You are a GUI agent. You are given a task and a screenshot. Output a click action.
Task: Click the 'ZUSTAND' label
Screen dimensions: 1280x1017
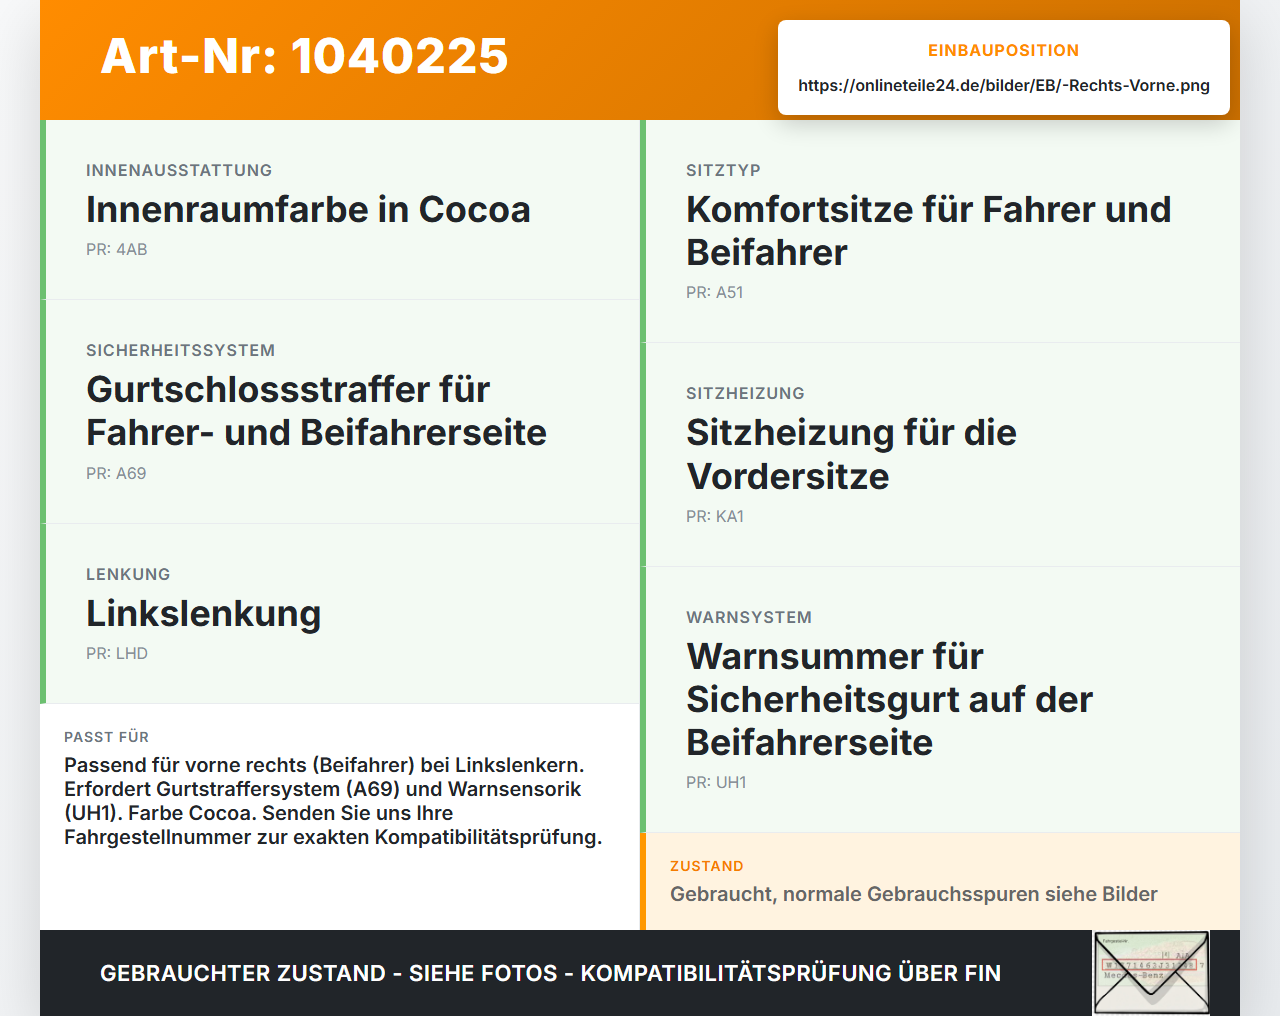click(x=707, y=866)
